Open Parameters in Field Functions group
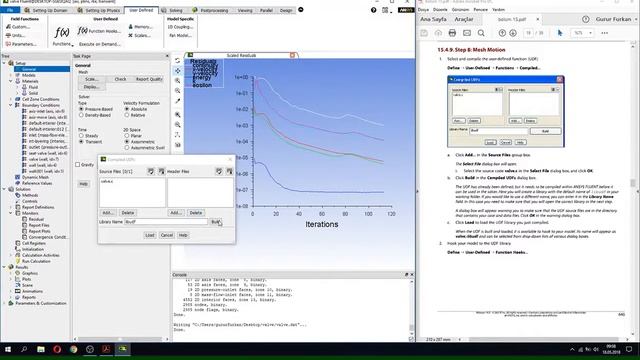This screenshot has width=640, height=360. point(21,44)
